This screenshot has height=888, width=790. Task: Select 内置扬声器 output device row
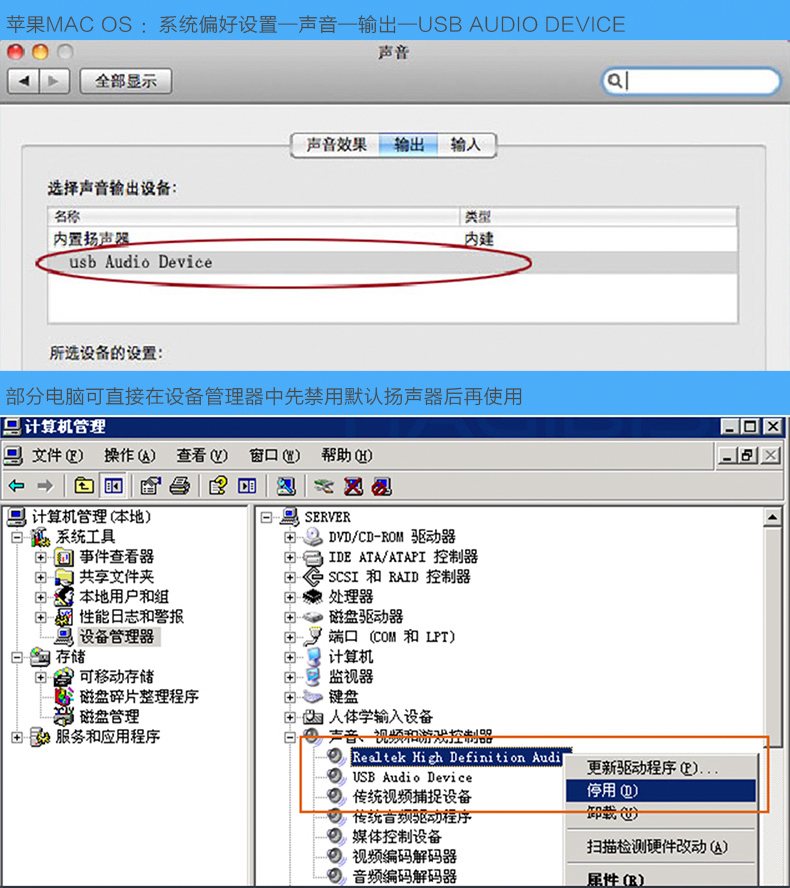coord(392,239)
